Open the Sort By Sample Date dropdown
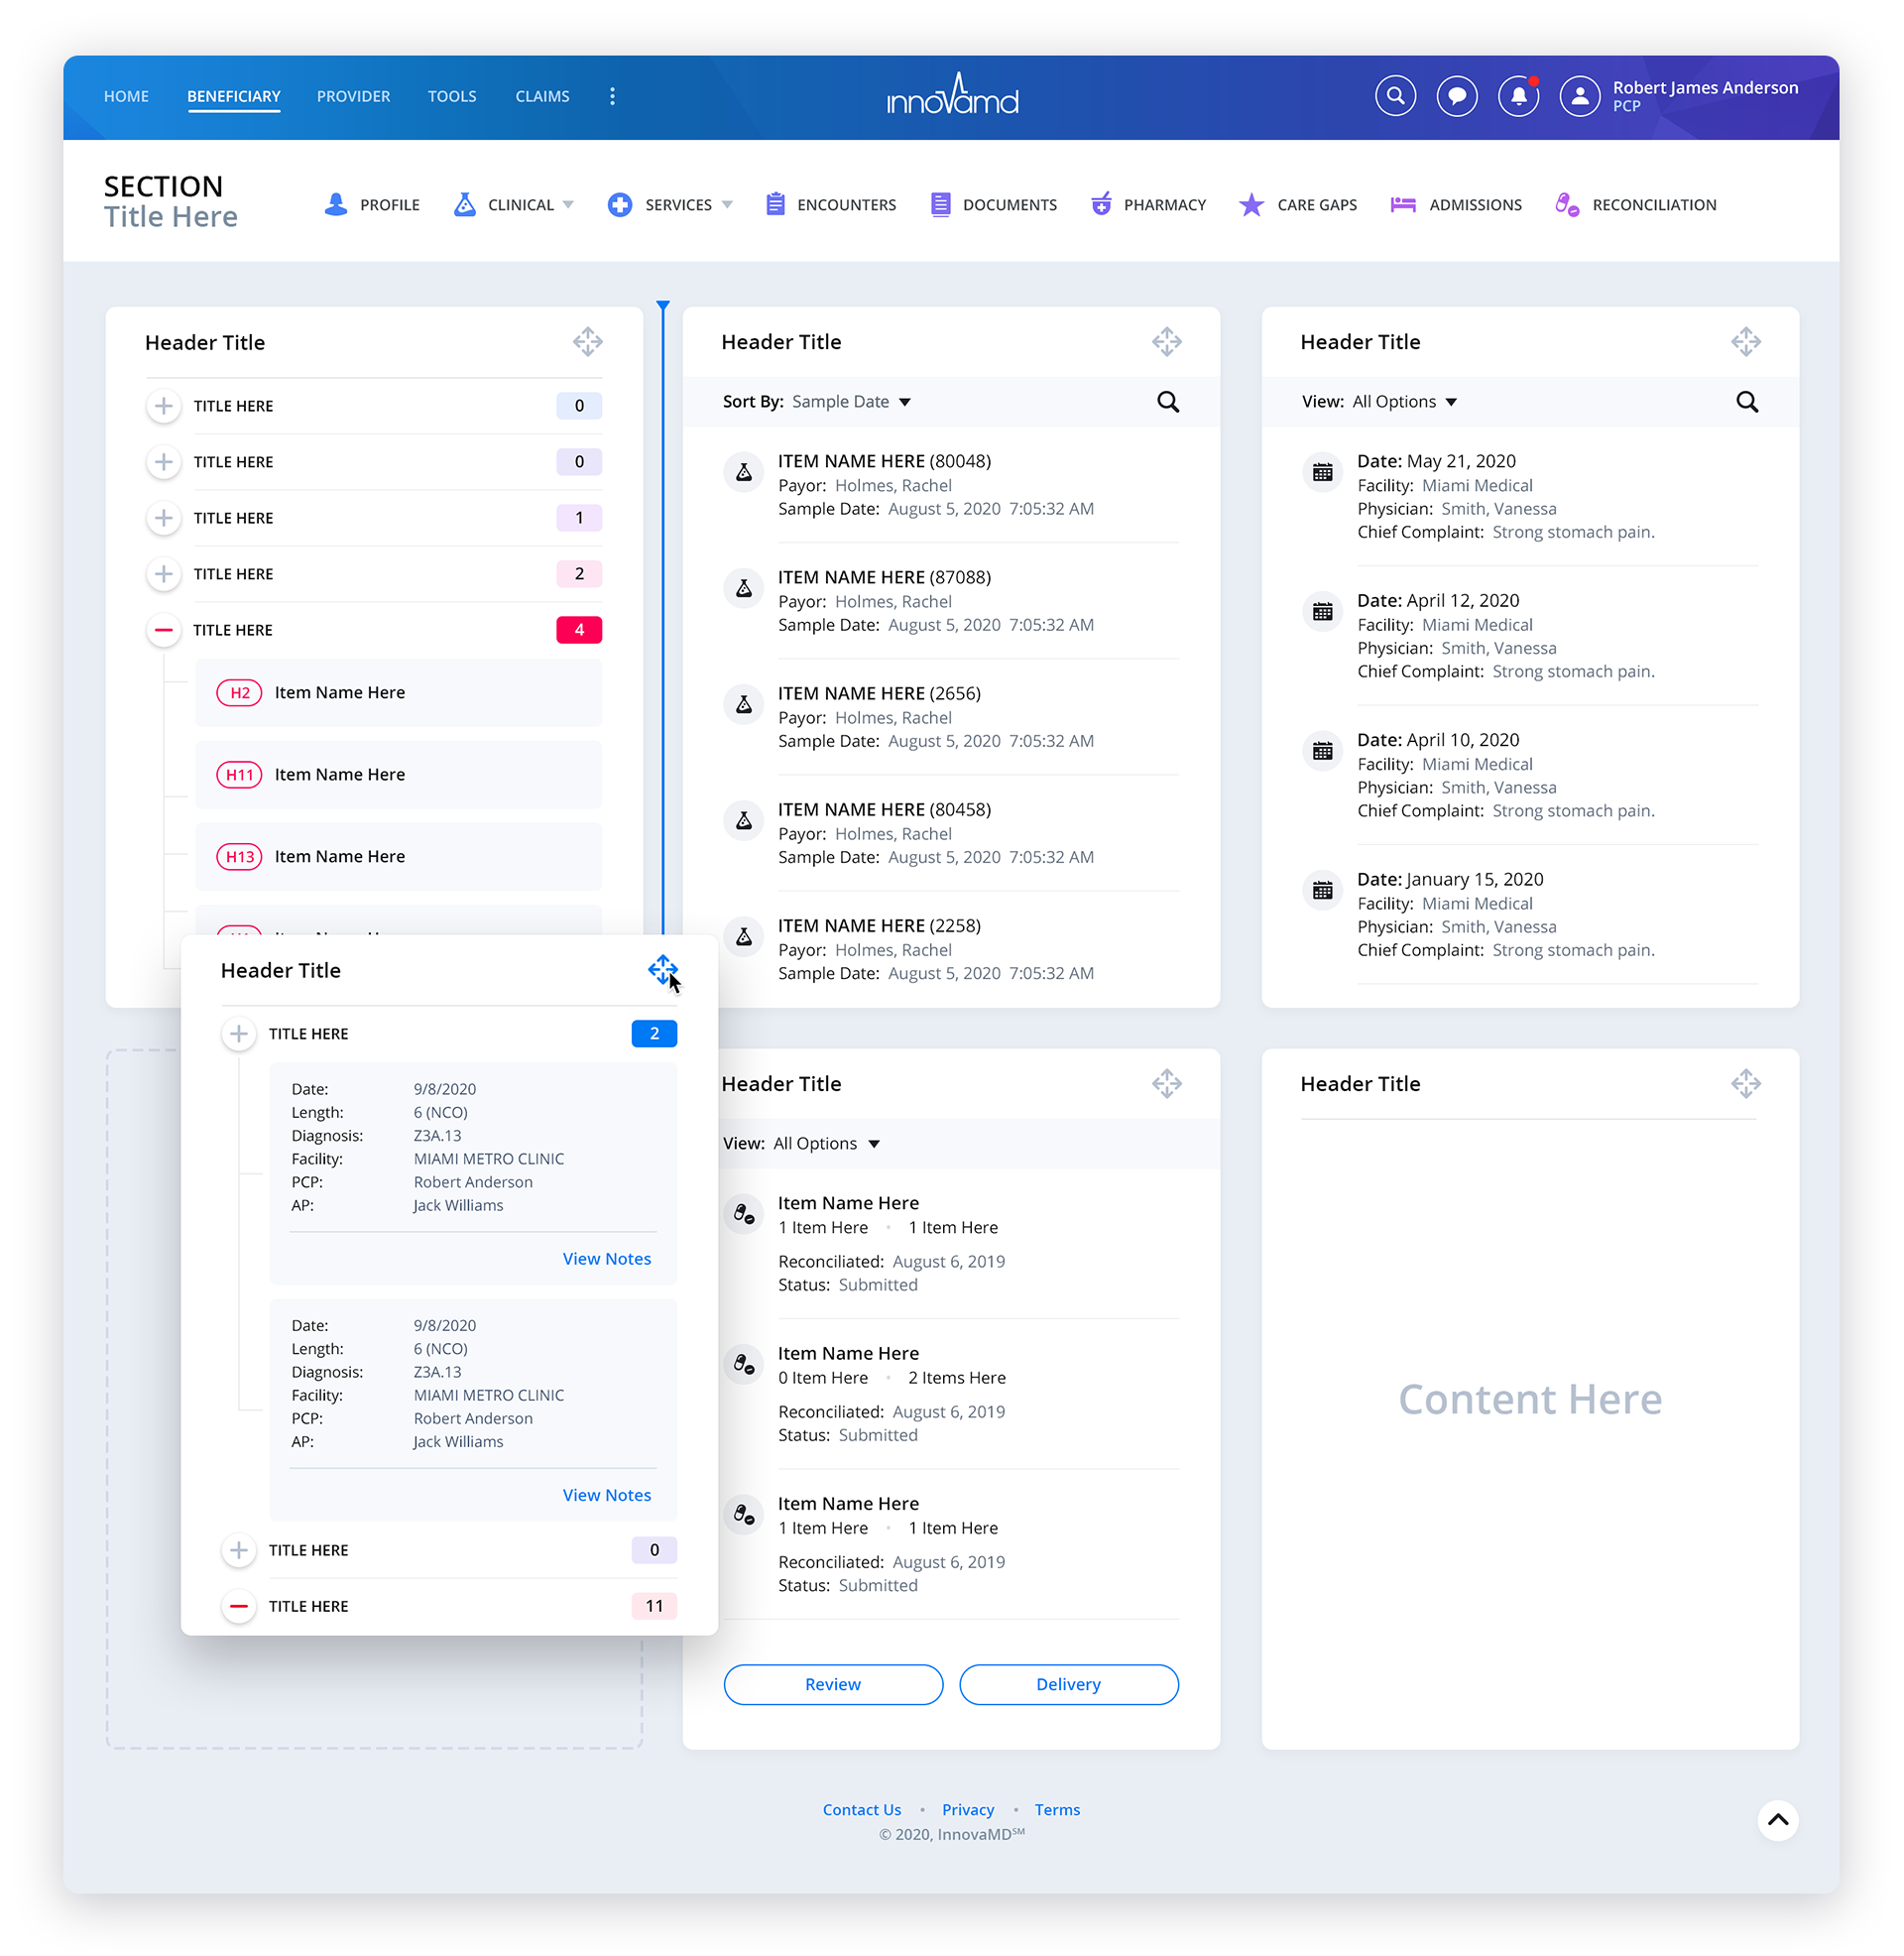Viewport: 1904px width, 1956px height. (x=850, y=402)
